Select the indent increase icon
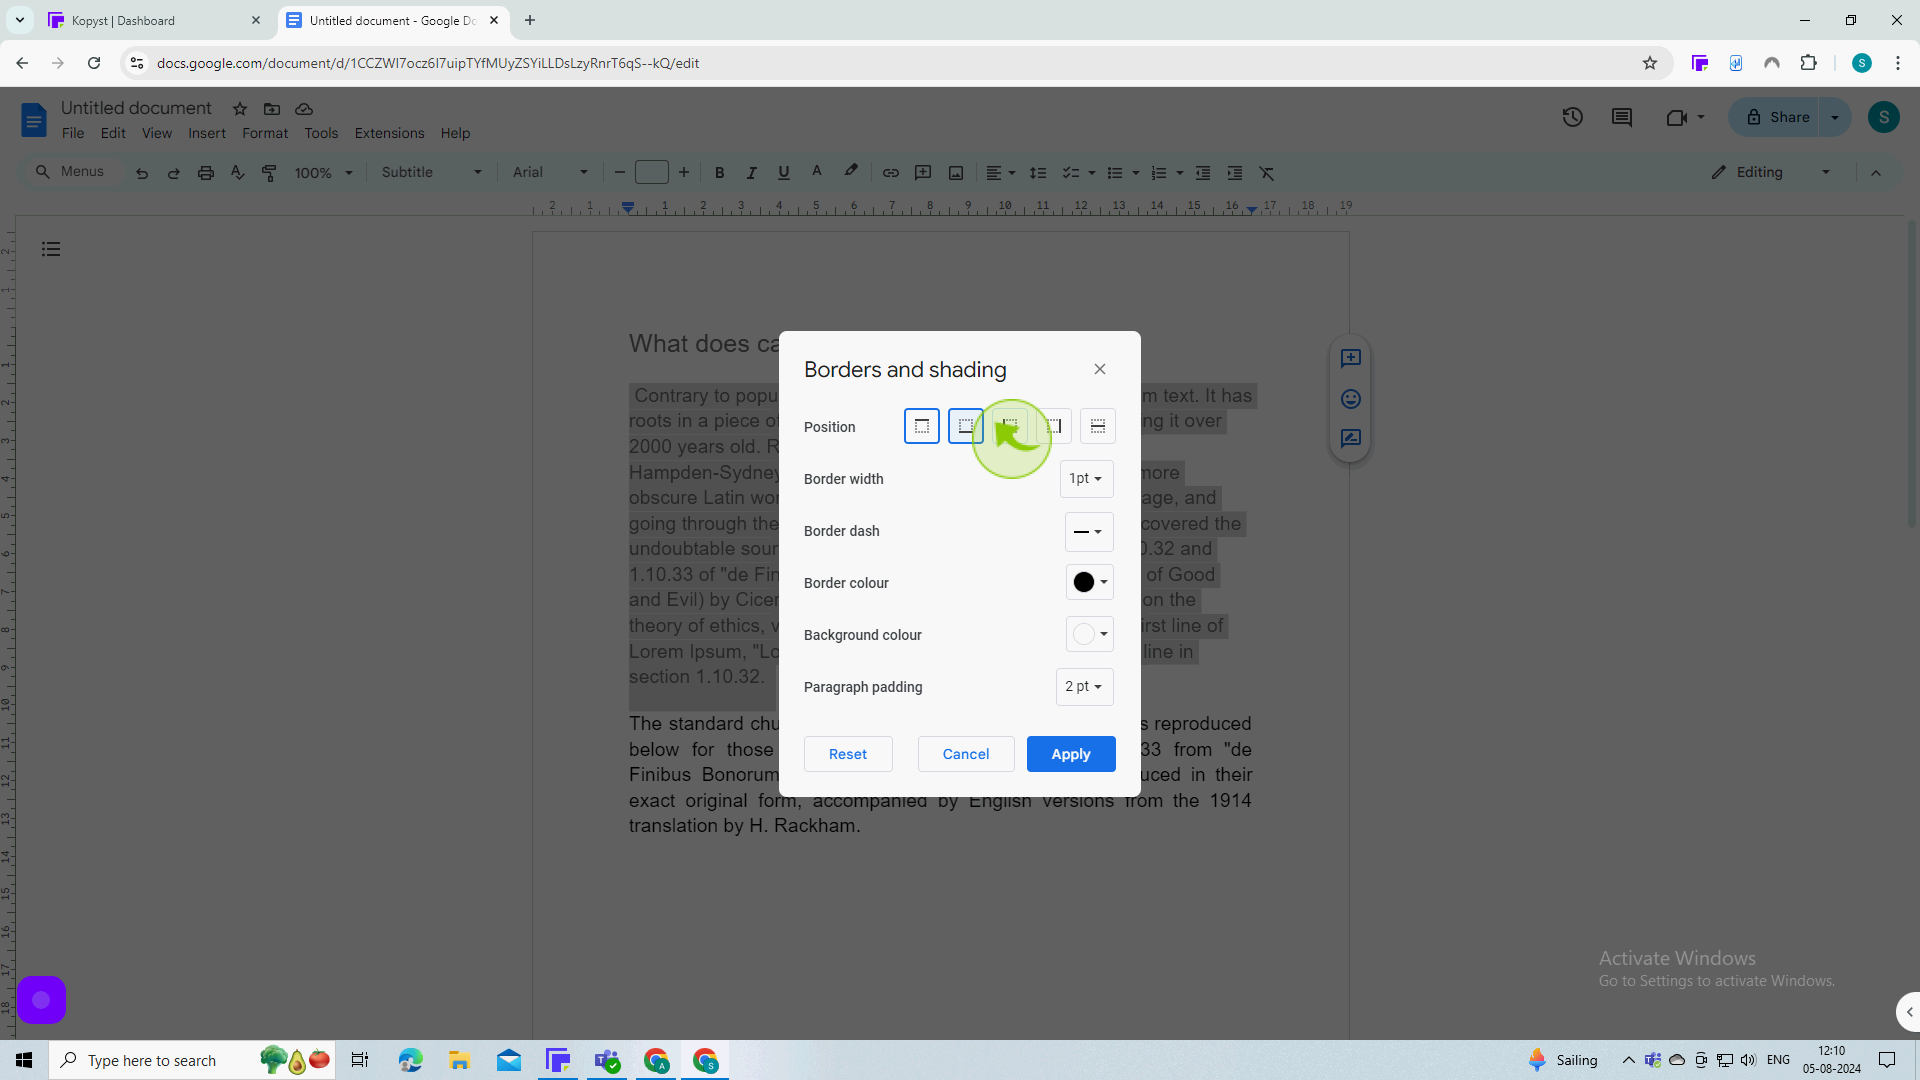The height and width of the screenshot is (1080, 1920). (1234, 173)
